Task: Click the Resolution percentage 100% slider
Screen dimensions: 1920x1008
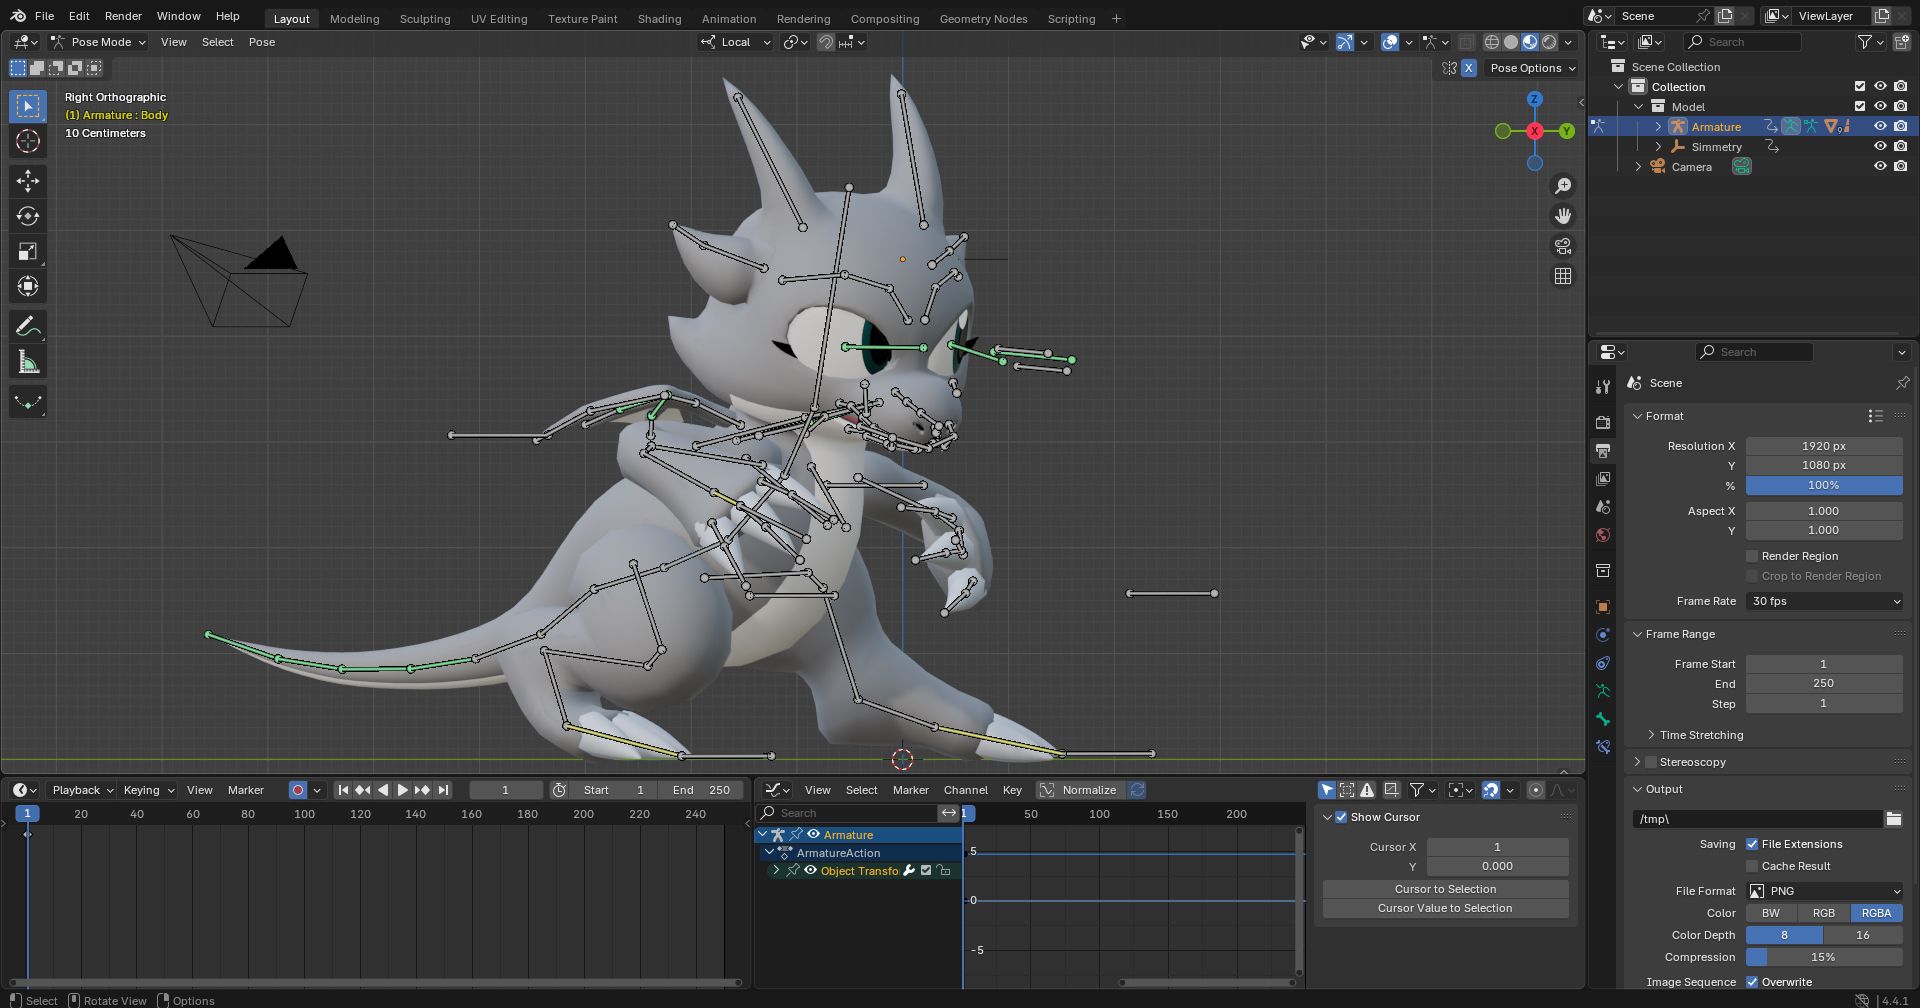Action: [1824, 485]
